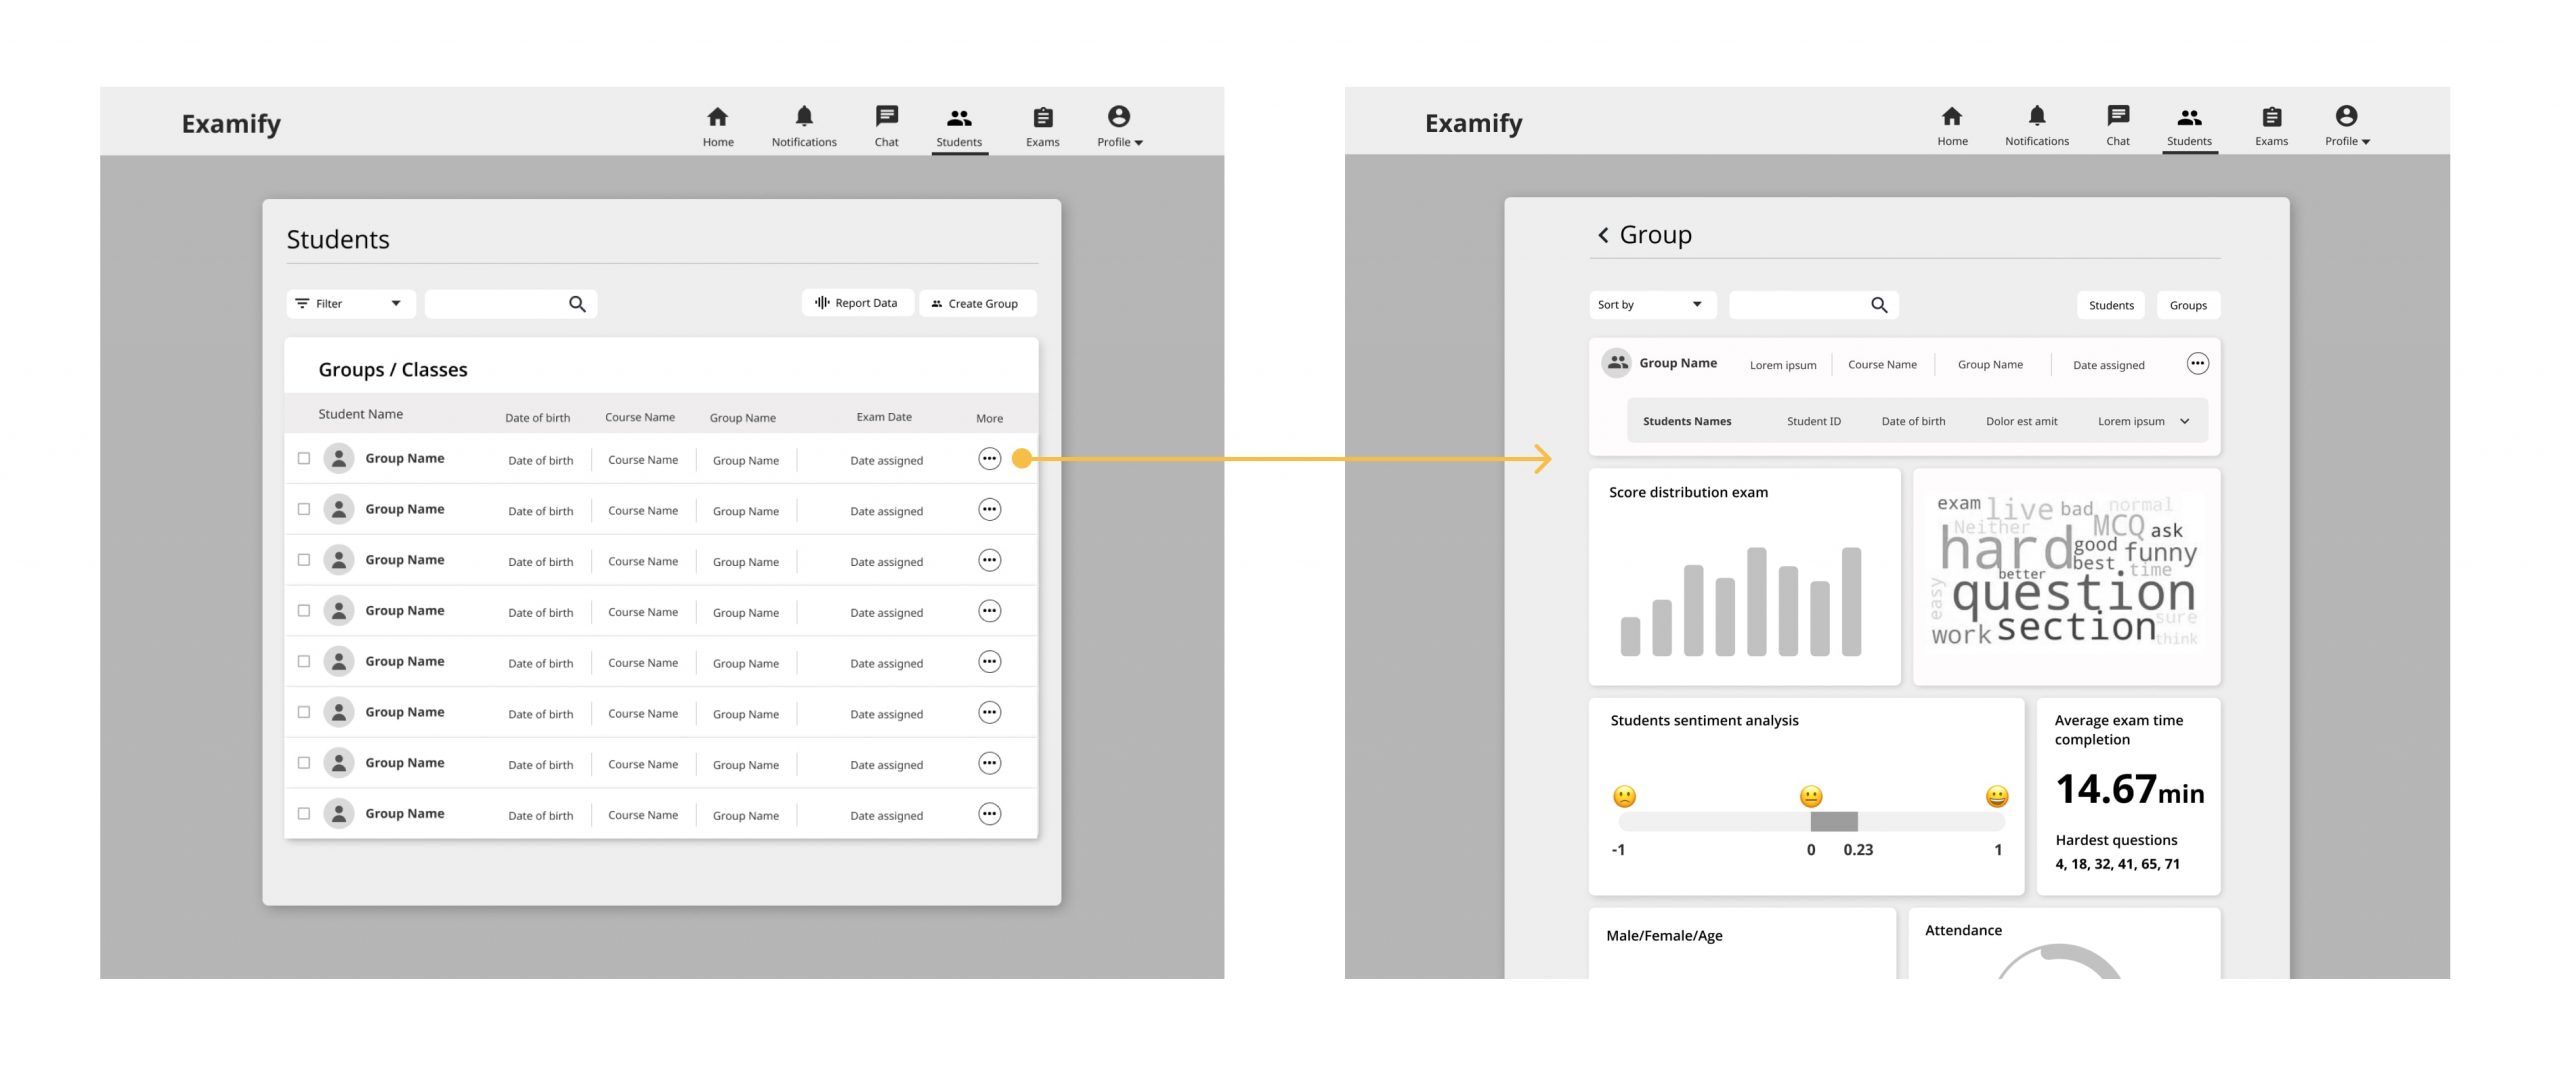Open Exams clipboard icon in left navbar
This screenshot has width=2560, height=1067.
[x=1042, y=117]
